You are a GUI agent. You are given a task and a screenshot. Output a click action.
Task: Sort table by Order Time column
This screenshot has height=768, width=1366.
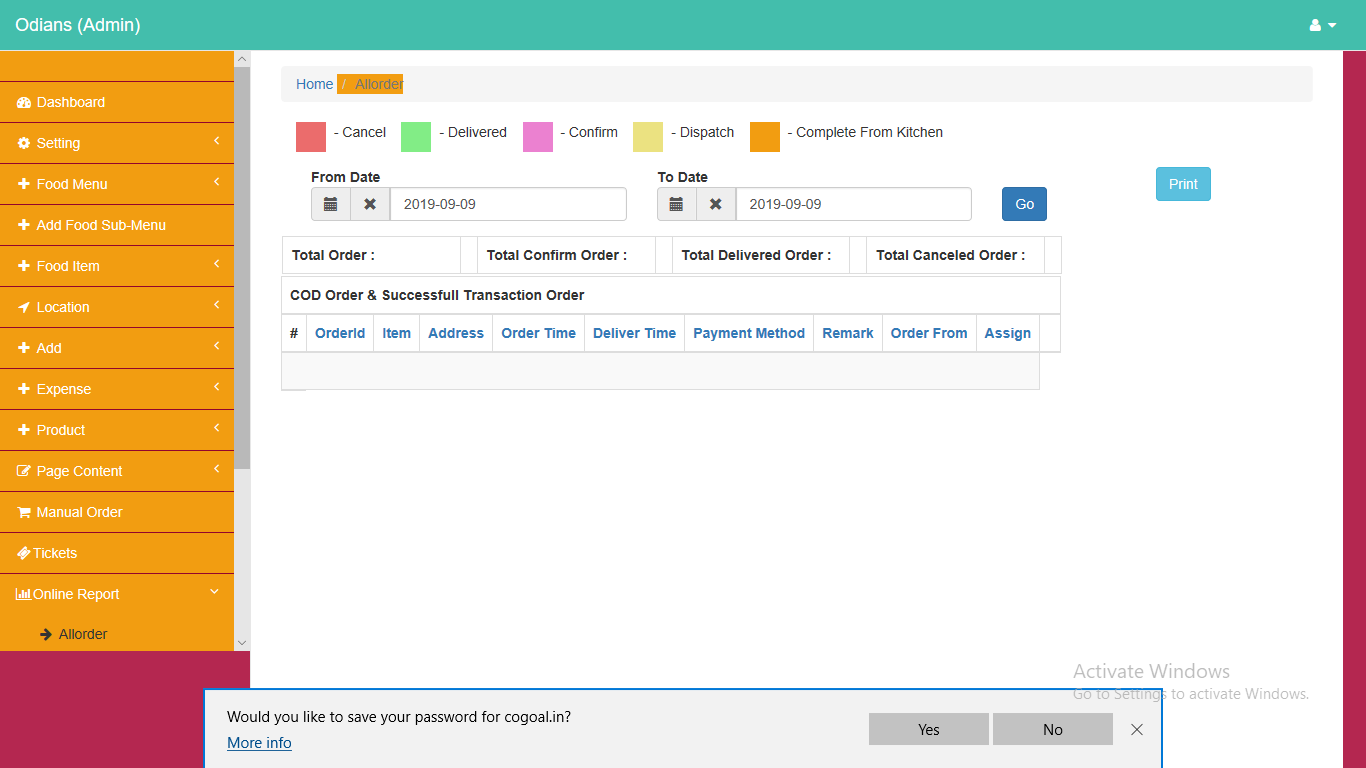coord(538,333)
